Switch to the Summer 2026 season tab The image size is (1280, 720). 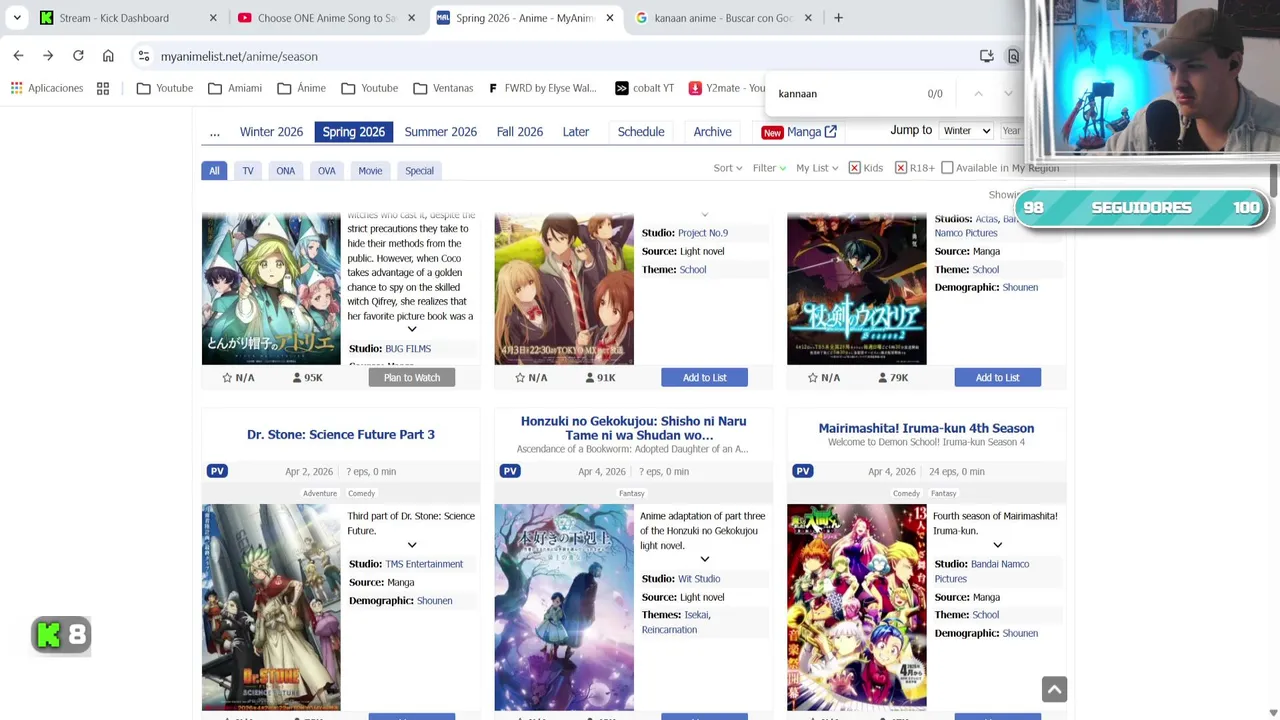click(x=440, y=132)
